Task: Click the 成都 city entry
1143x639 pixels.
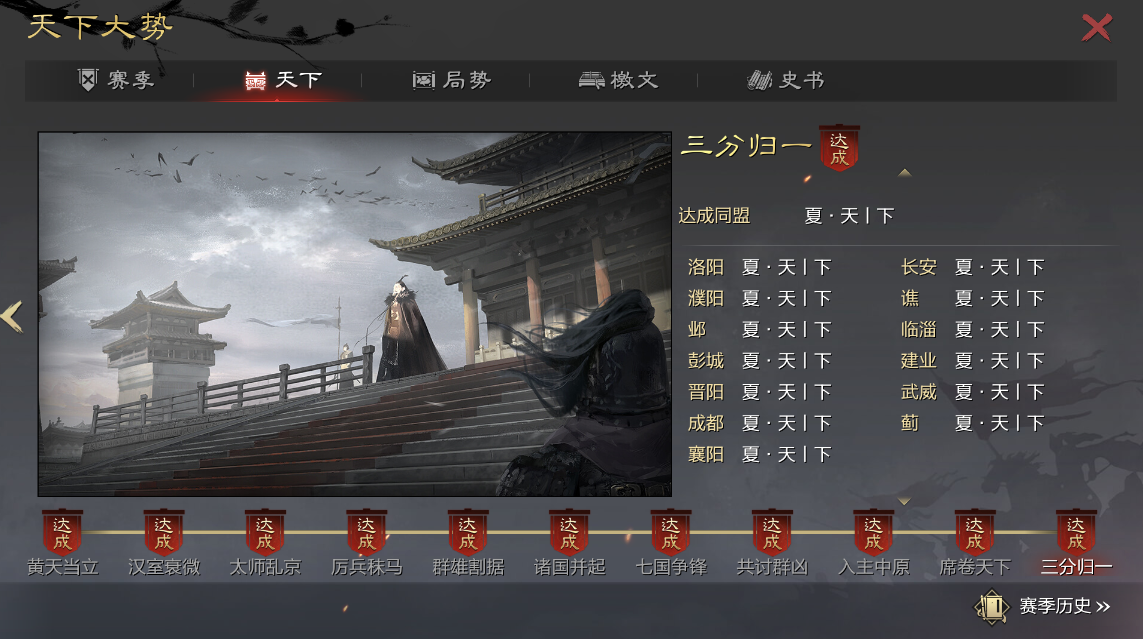Action: 706,423
